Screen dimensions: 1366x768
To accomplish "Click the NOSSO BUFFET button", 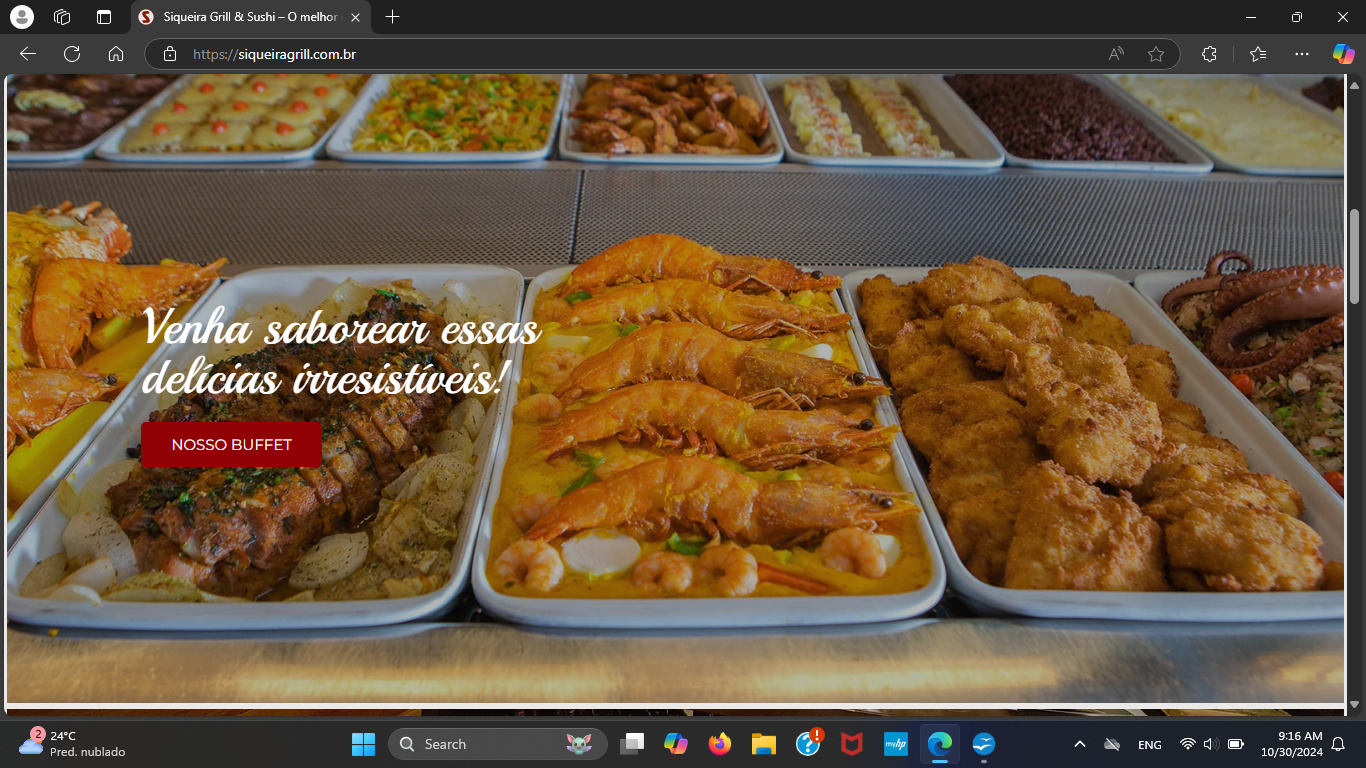I will coord(231,445).
